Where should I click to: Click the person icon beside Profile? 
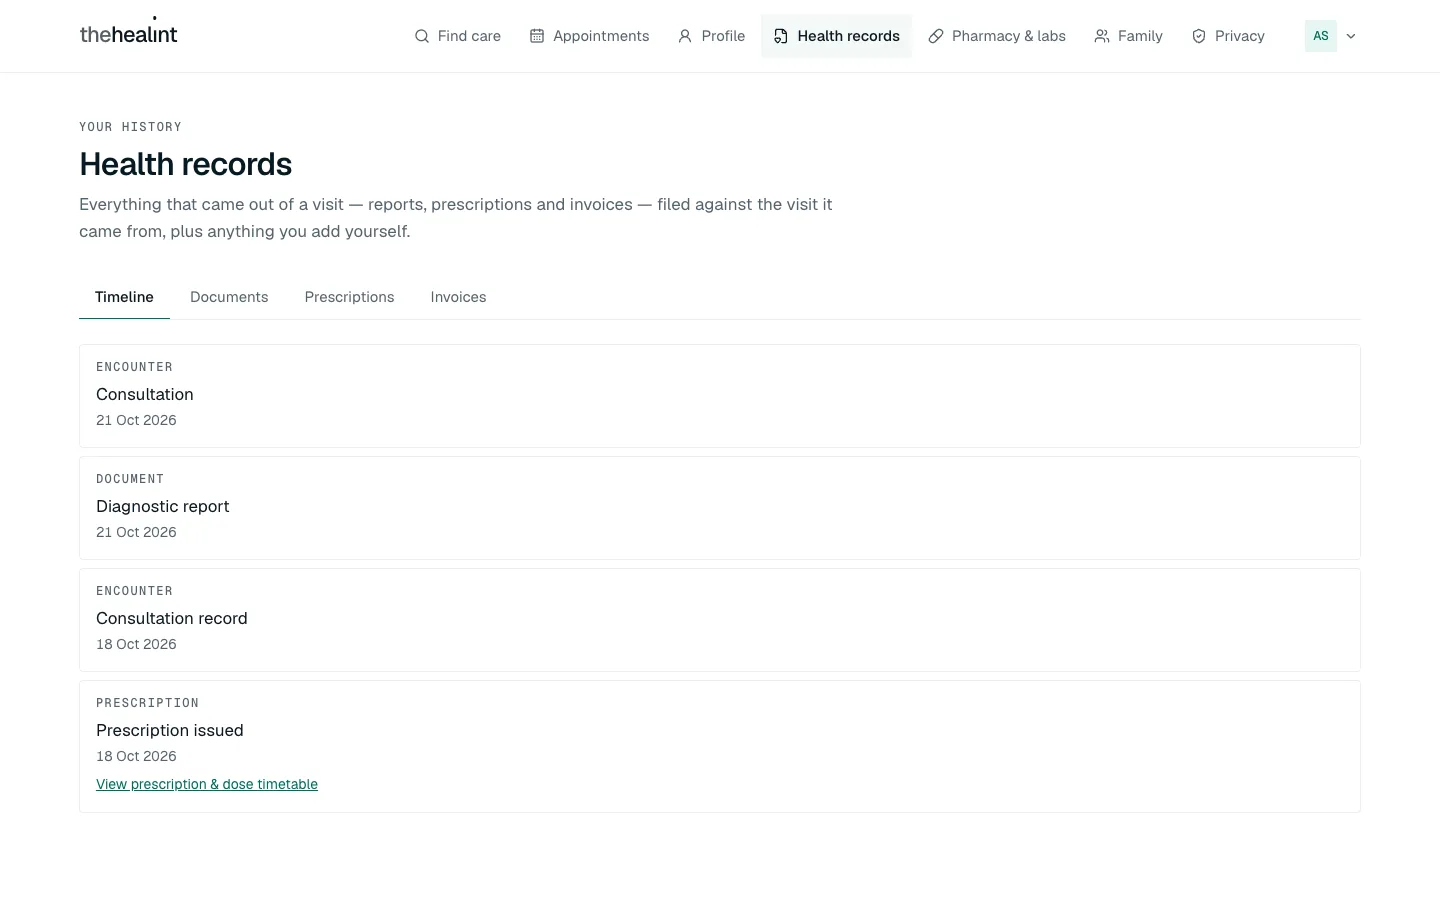pyautogui.click(x=685, y=36)
